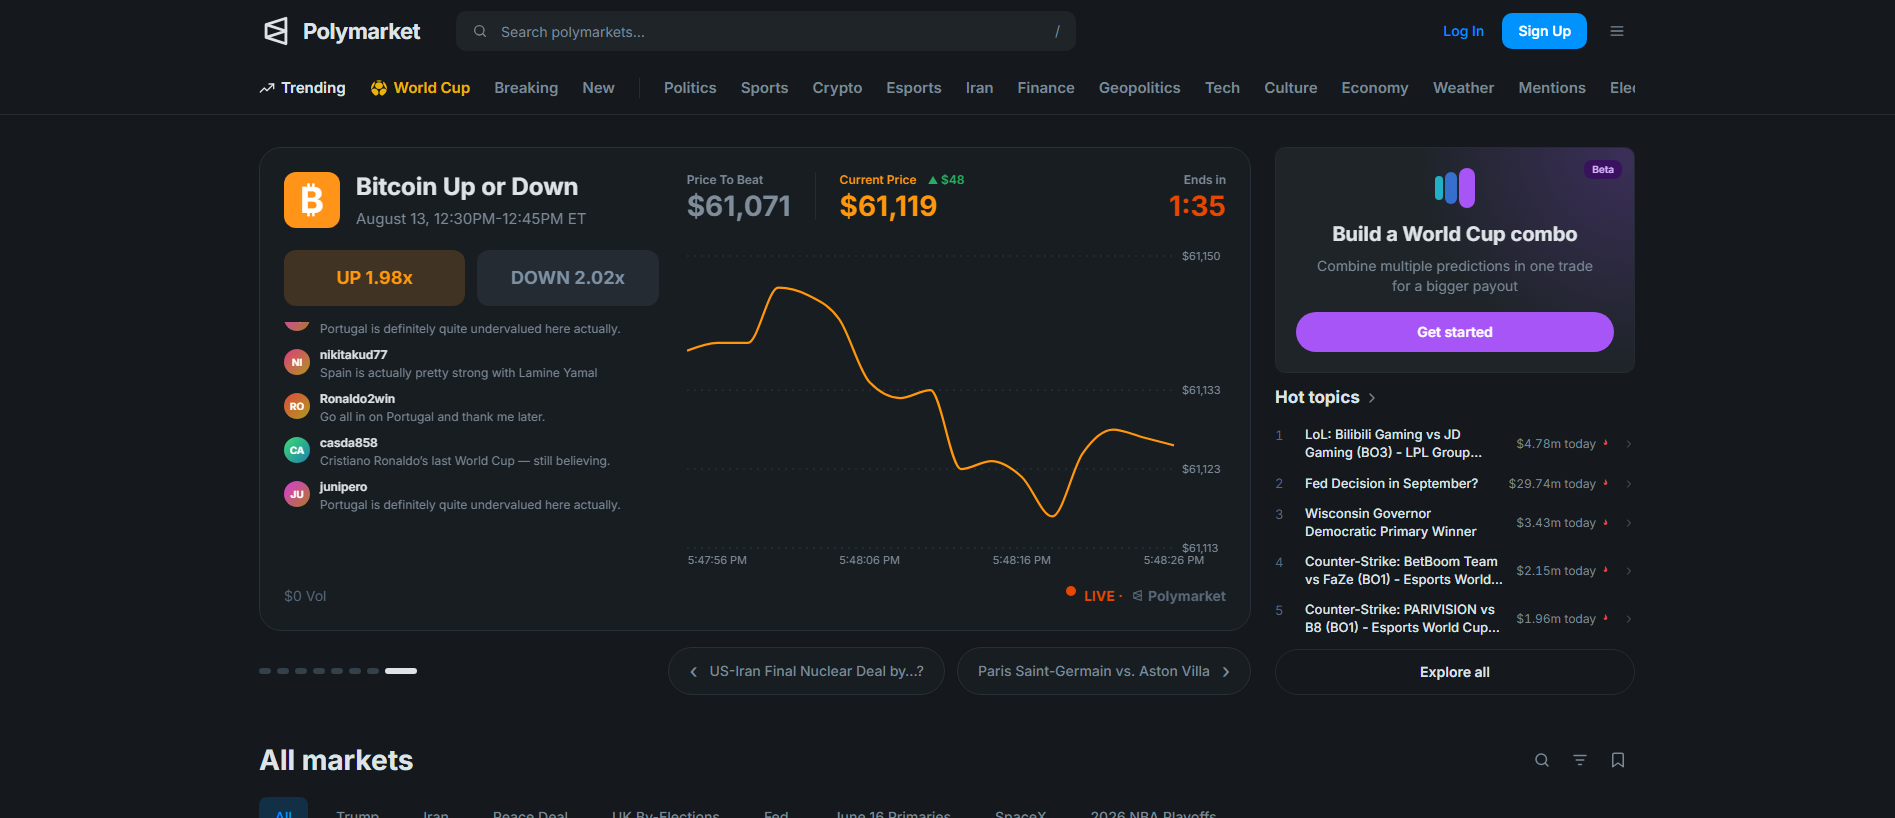Click the World Cup soccer ball icon
This screenshot has width=1895, height=818.
coord(379,88)
